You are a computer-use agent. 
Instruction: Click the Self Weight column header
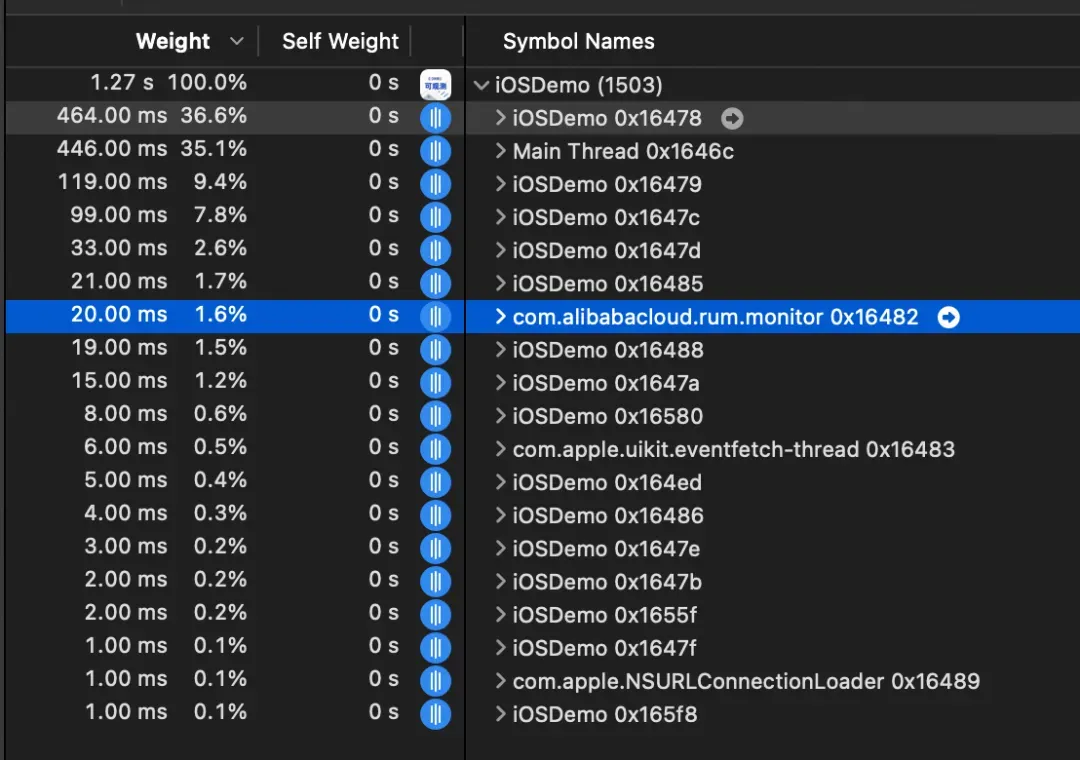[x=340, y=42]
